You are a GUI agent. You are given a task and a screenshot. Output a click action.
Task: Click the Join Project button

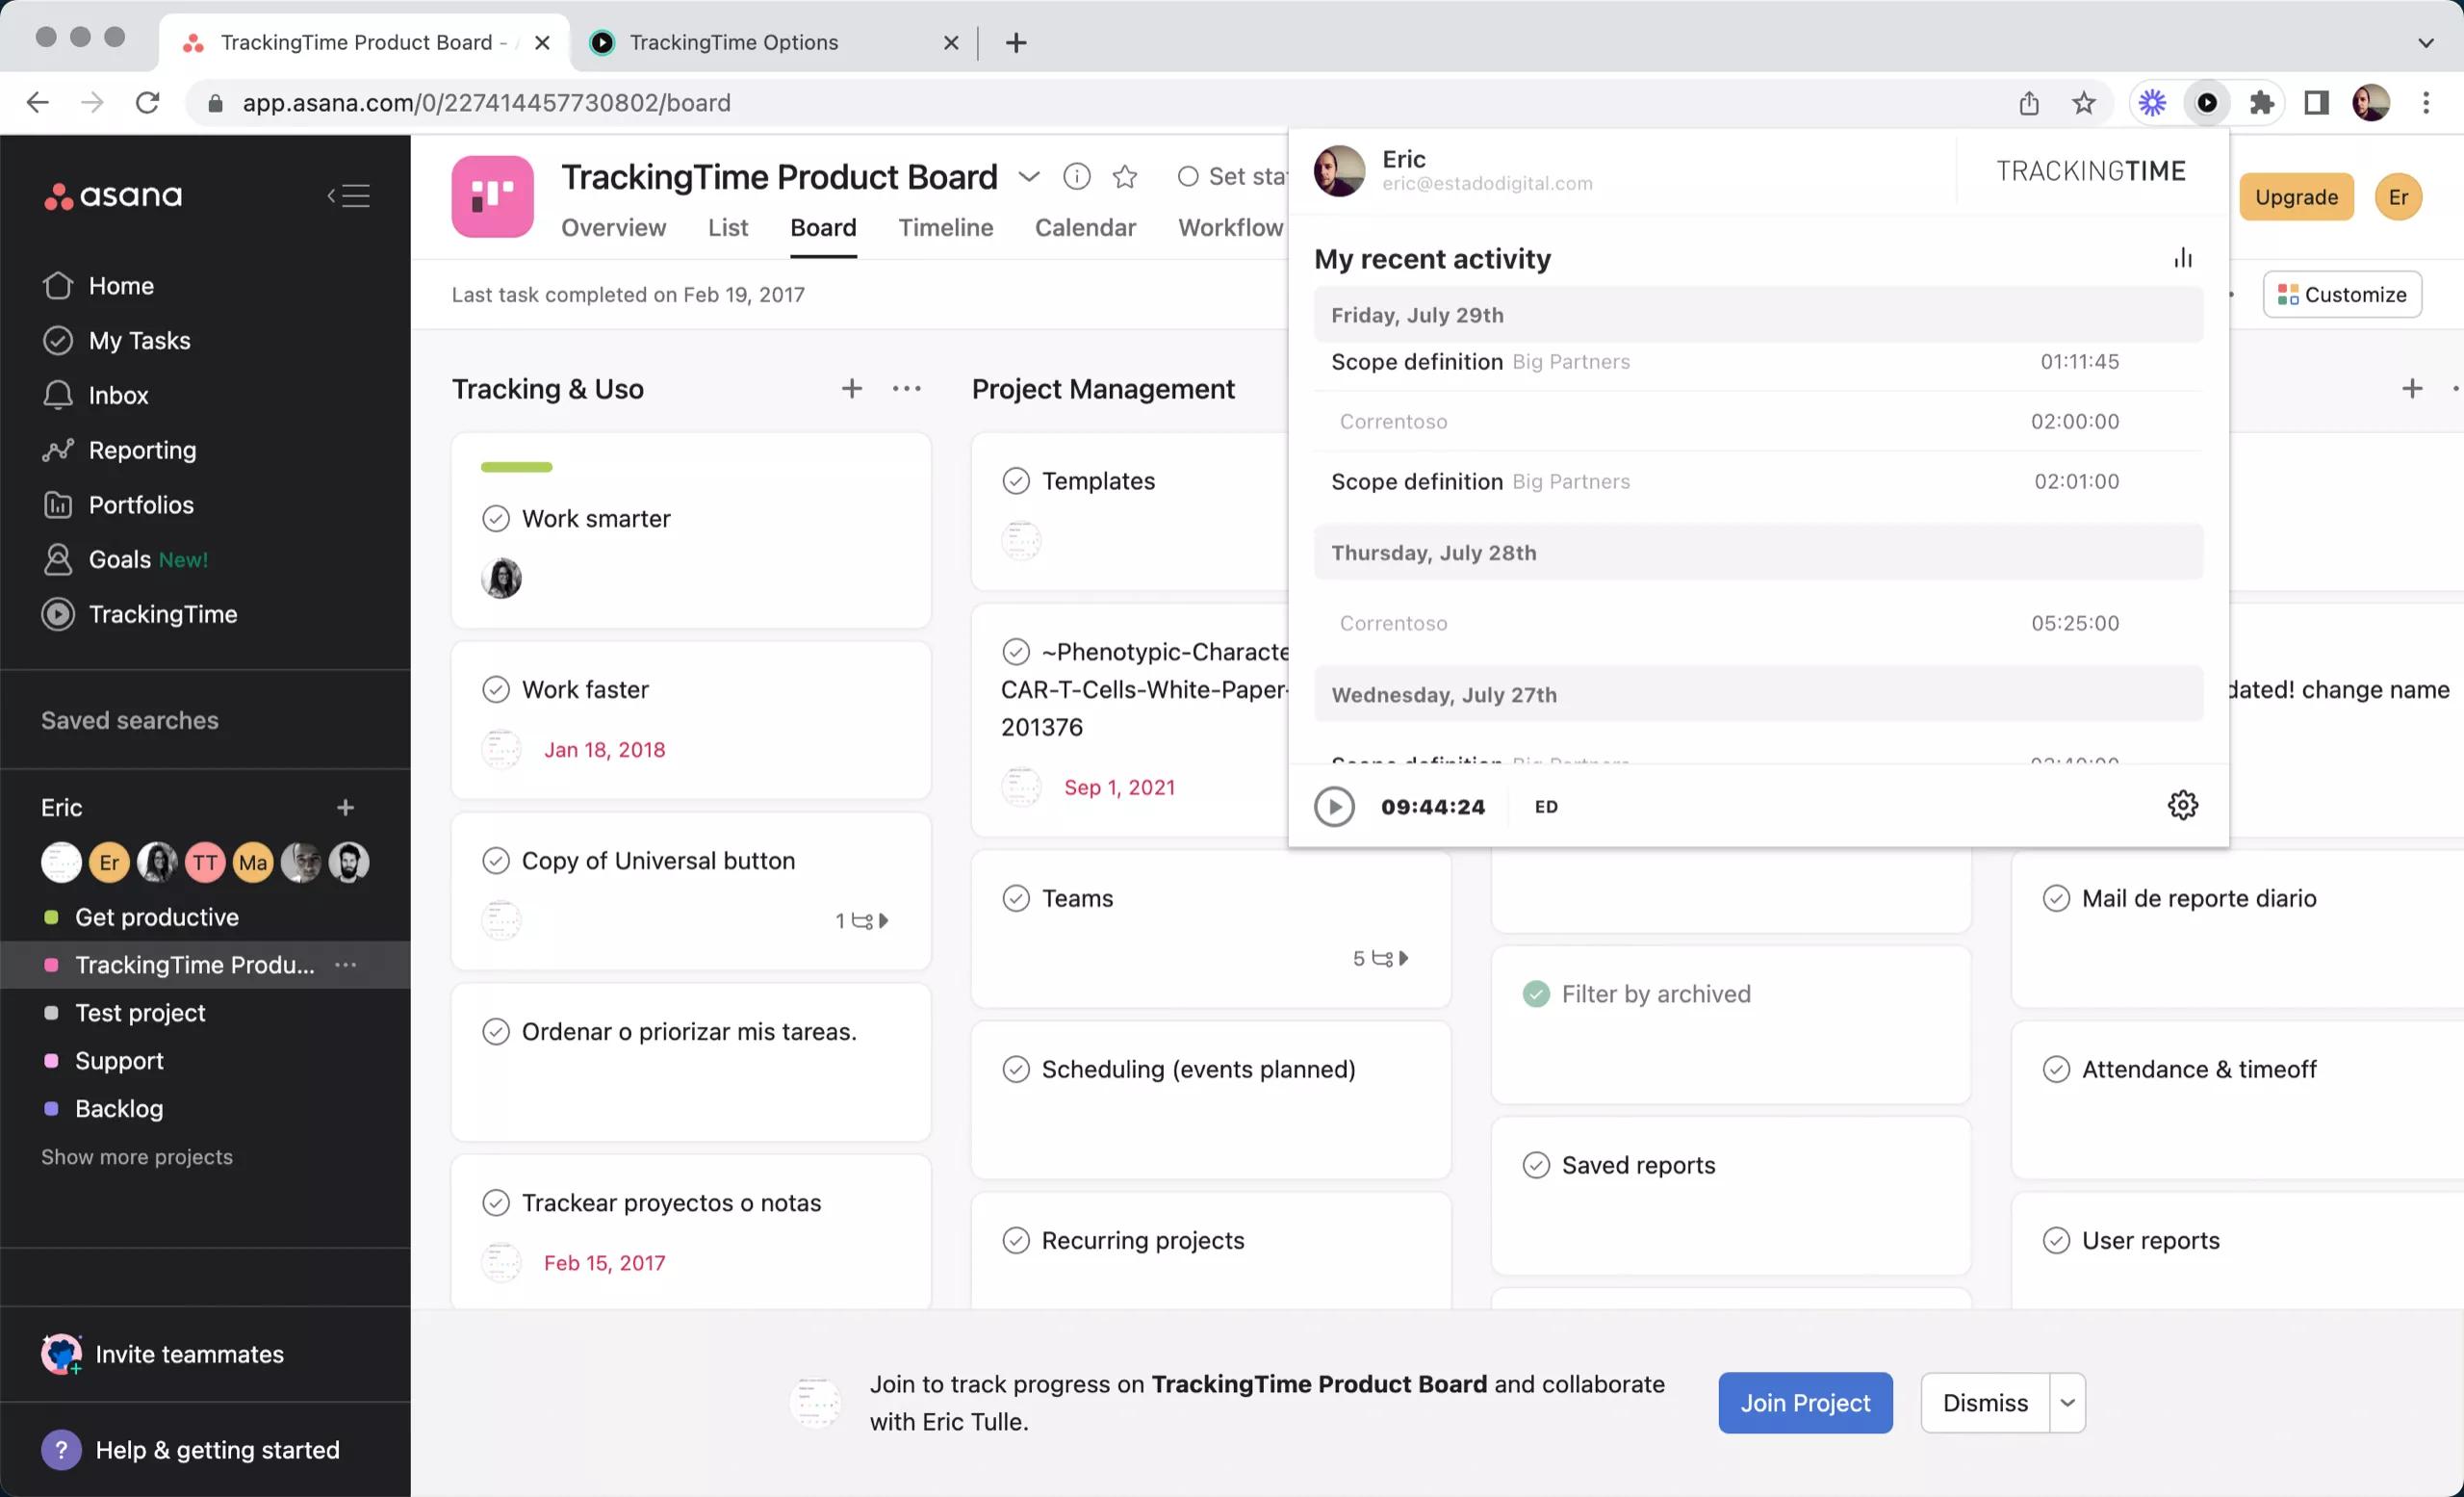point(1804,1402)
